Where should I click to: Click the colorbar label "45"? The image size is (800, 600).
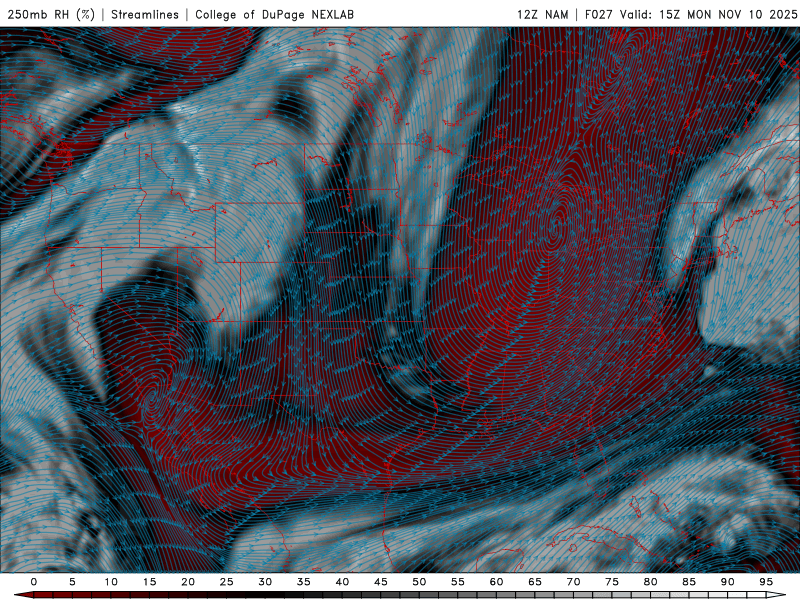pyautogui.click(x=381, y=582)
